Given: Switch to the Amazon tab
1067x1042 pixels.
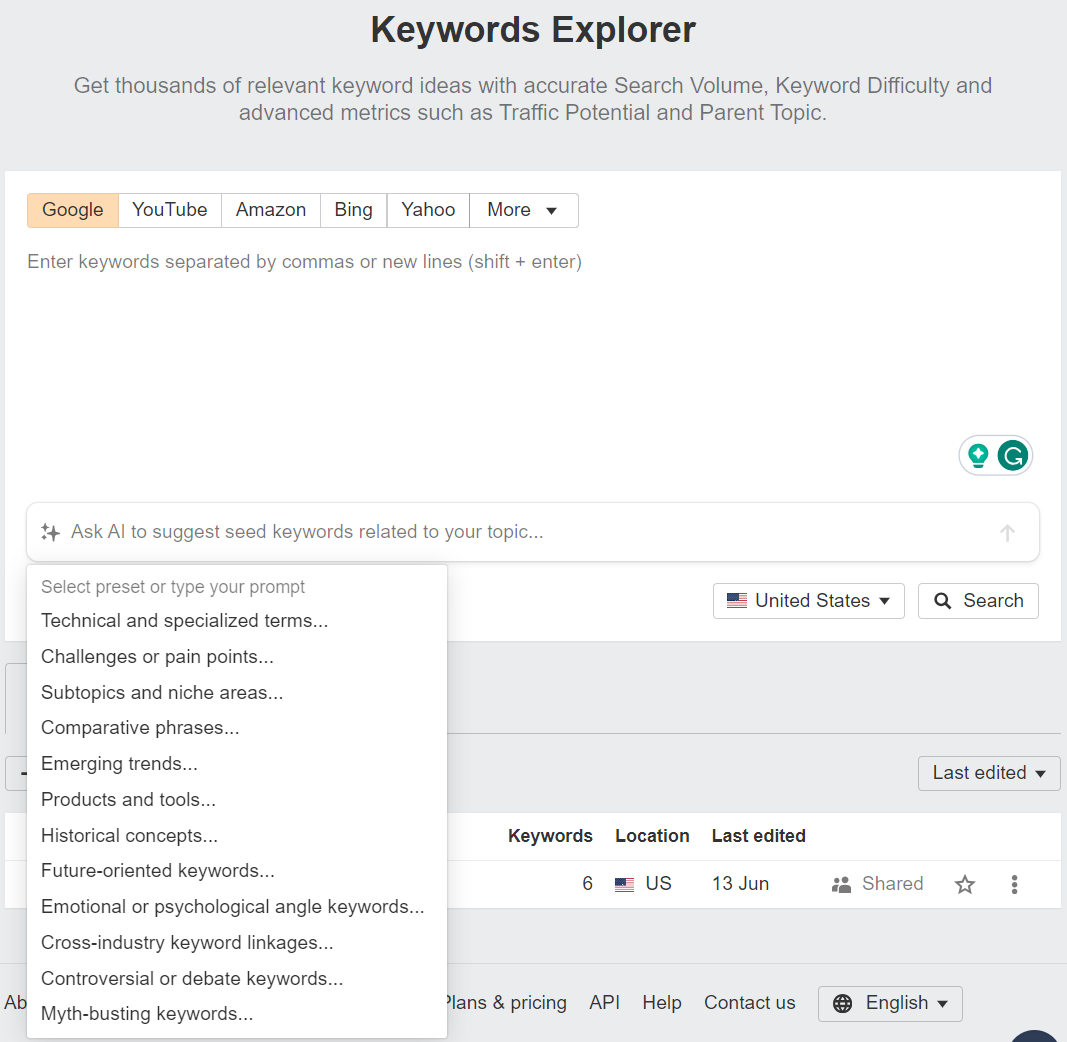Looking at the screenshot, I should coord(271,210).
